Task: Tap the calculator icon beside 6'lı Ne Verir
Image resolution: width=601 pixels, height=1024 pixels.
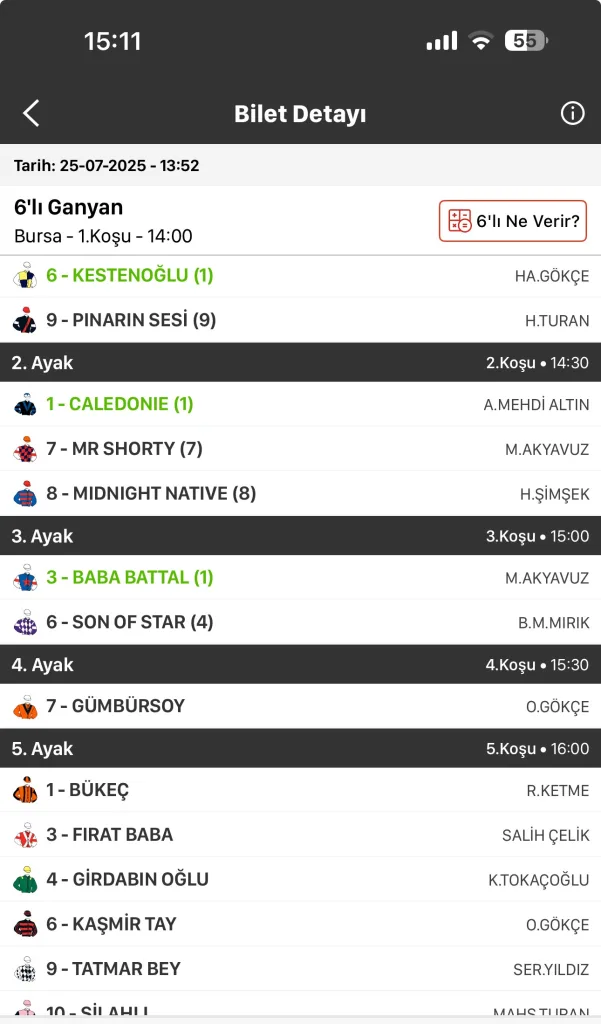Action: point(460,221)
